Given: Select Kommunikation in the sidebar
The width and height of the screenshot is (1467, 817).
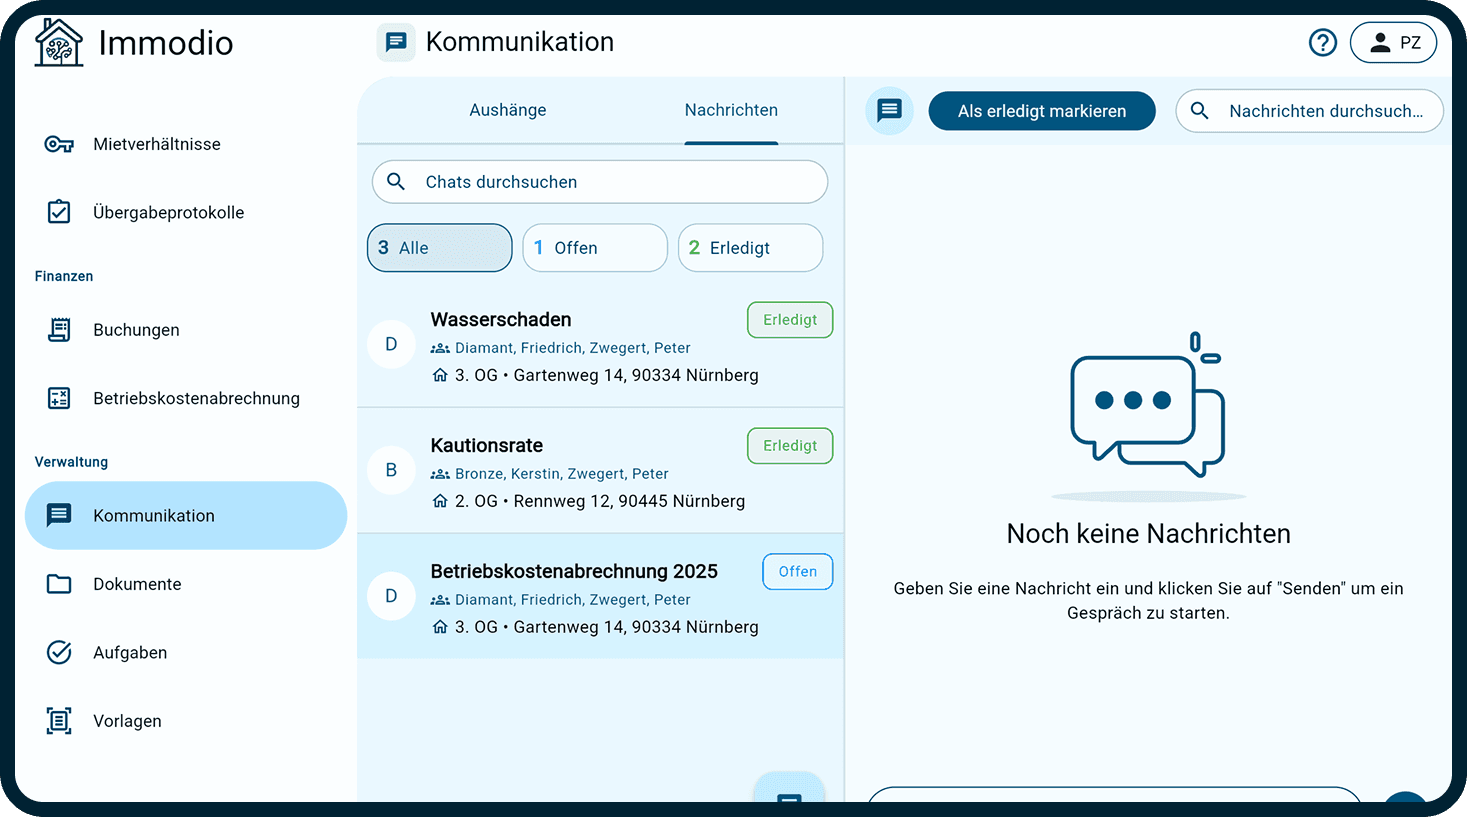Looking at the screenshot, I should click(186, 516).
